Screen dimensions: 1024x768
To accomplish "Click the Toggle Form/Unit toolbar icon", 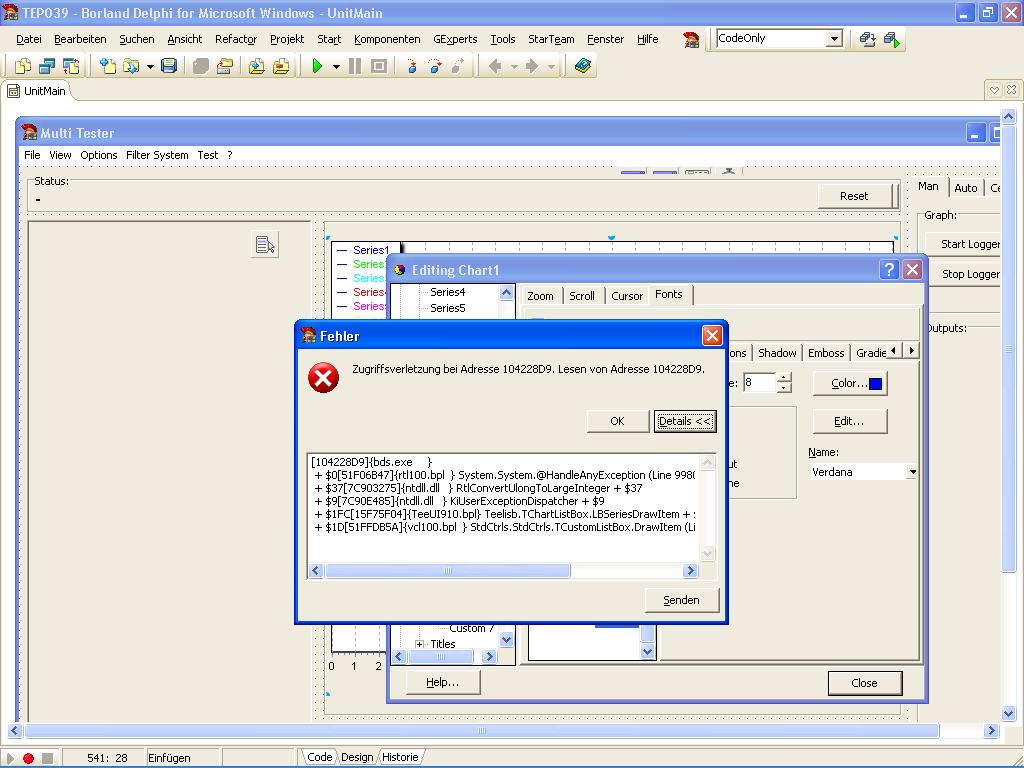I will coord(71,66).
